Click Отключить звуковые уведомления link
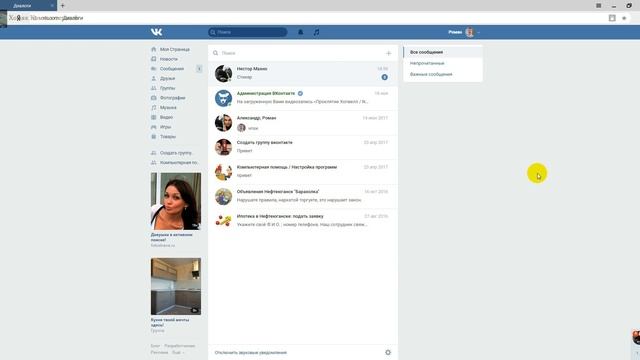Screen dimensions: 640x360 point(251,353)
